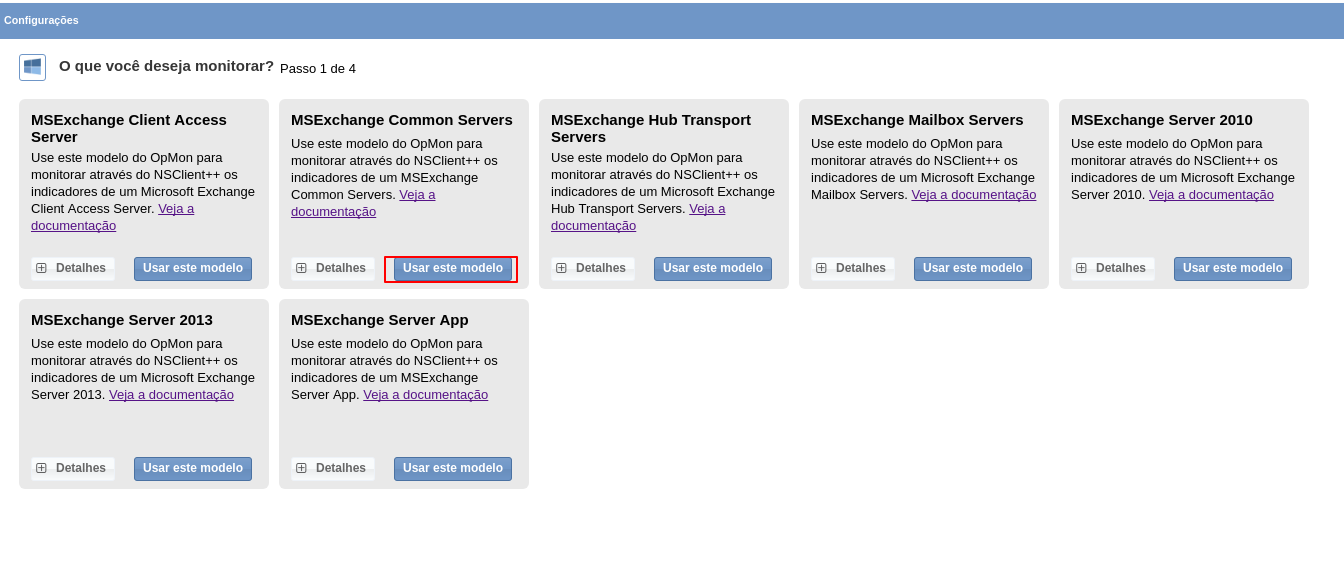The image size is (1344, 588).
Task: Open the Configurações header tab
Action: pyautogui.click(x=41, y=20)
